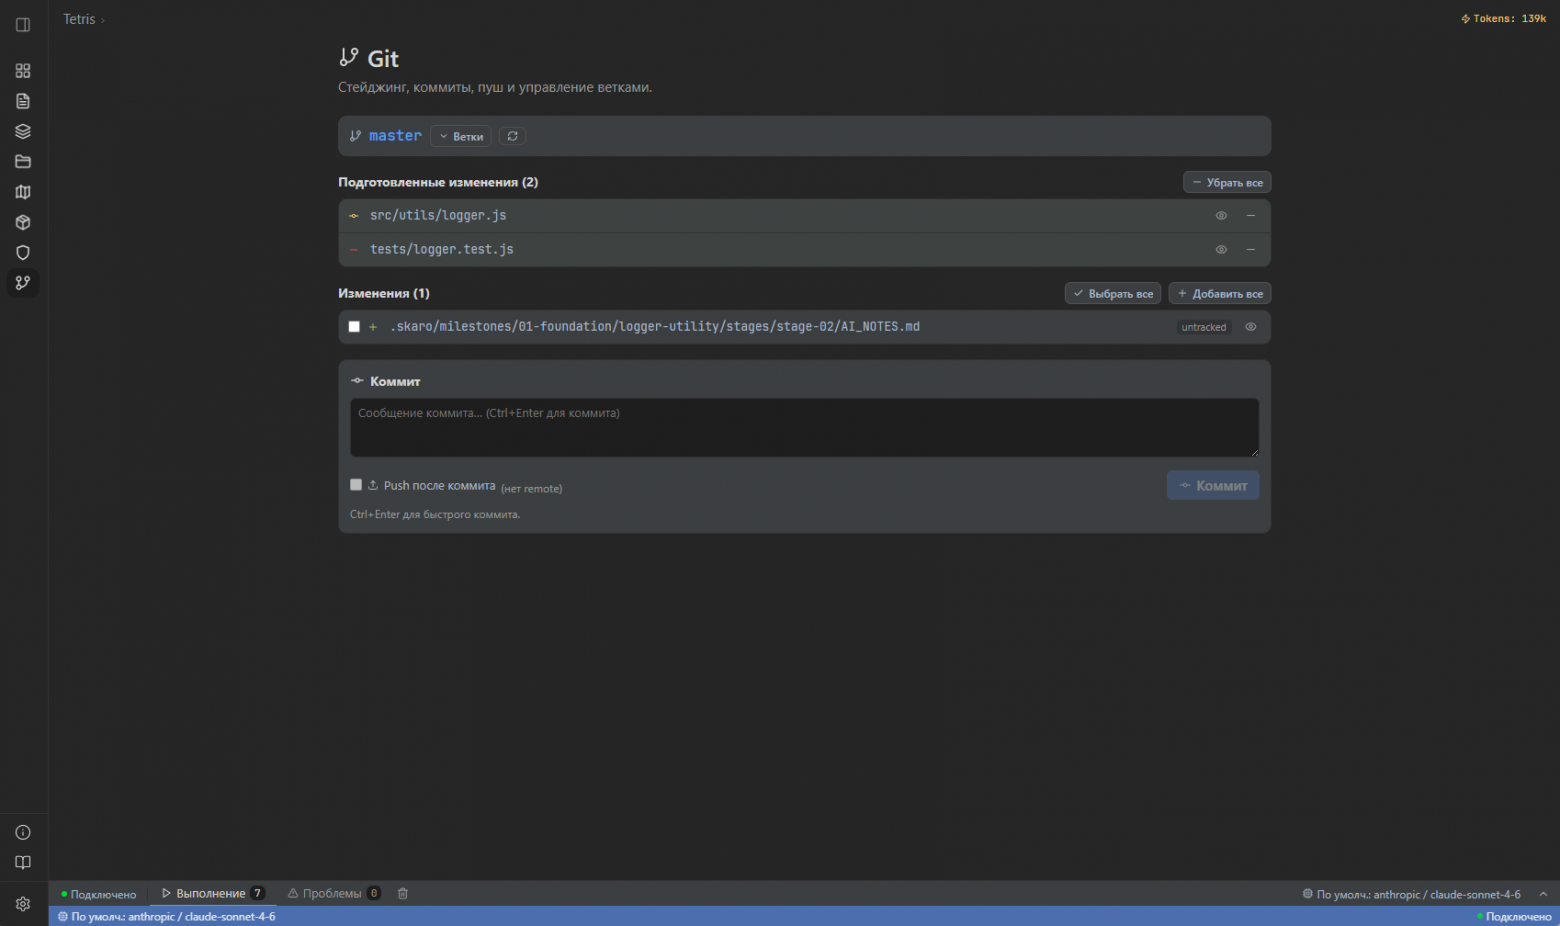Open the cube package icon in sidebar
Viewport: 1560px width, 926px height.
(23, 223)
